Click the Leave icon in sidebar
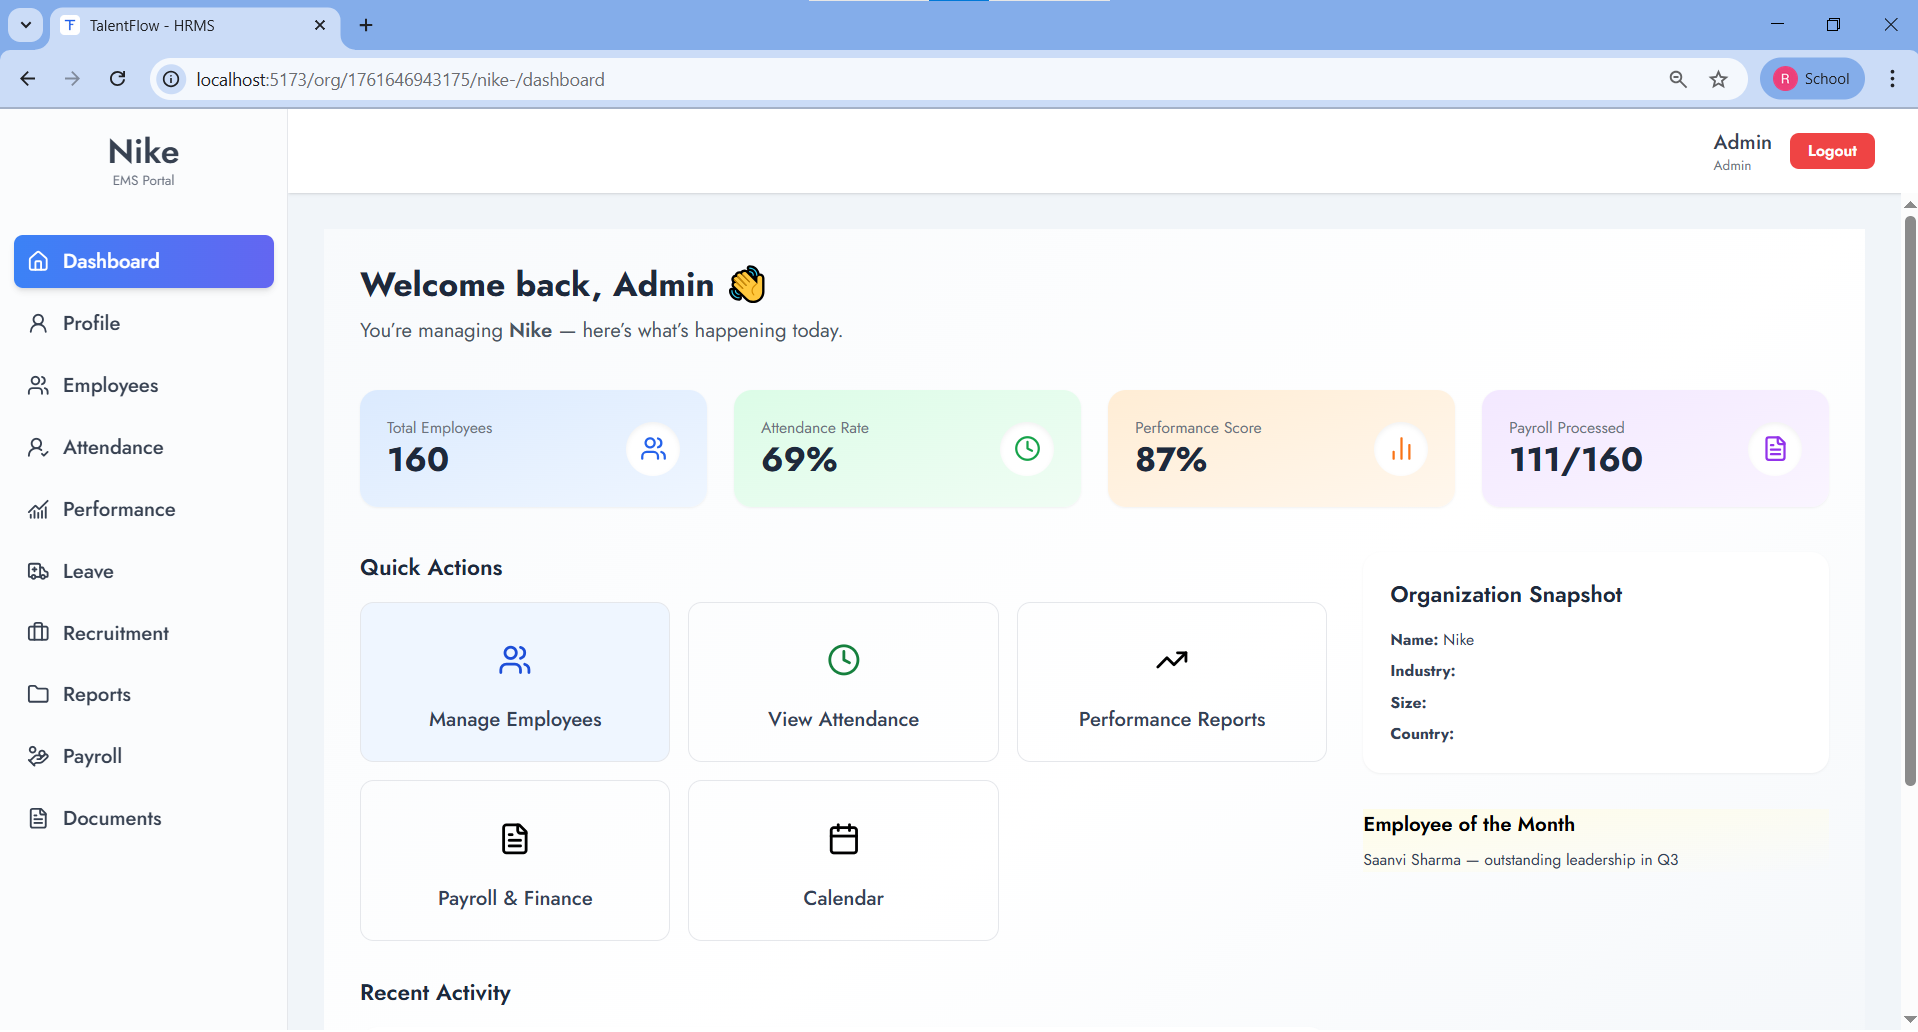This screenshot has width=1918, height=1032. coord(38,571)
